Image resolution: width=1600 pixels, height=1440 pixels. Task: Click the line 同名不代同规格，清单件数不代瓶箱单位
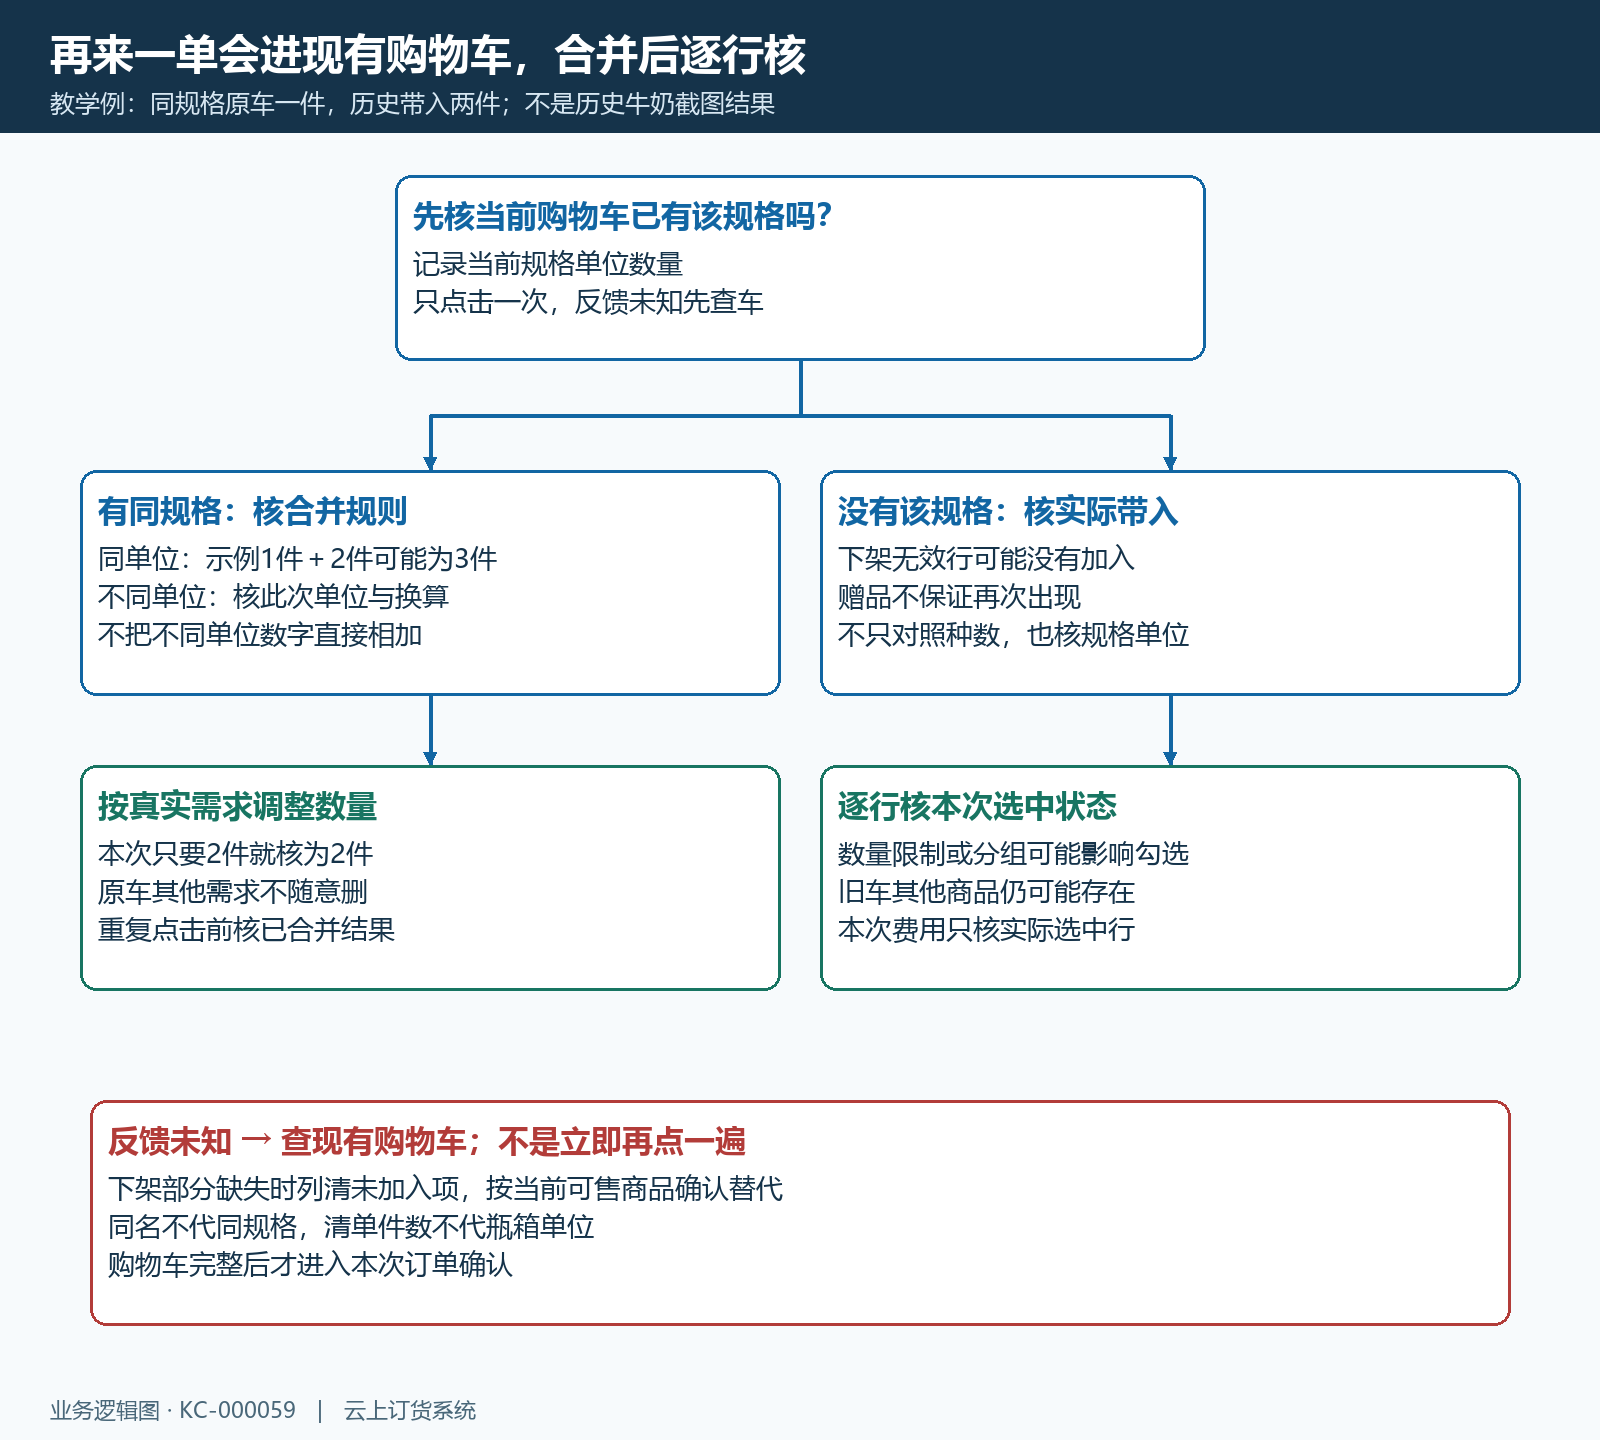(351, 1227)
